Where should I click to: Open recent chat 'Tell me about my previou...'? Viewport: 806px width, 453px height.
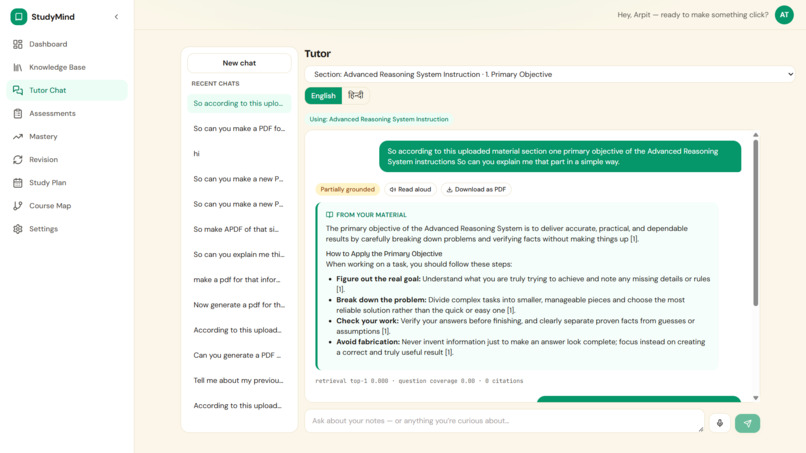pos(239,380)
